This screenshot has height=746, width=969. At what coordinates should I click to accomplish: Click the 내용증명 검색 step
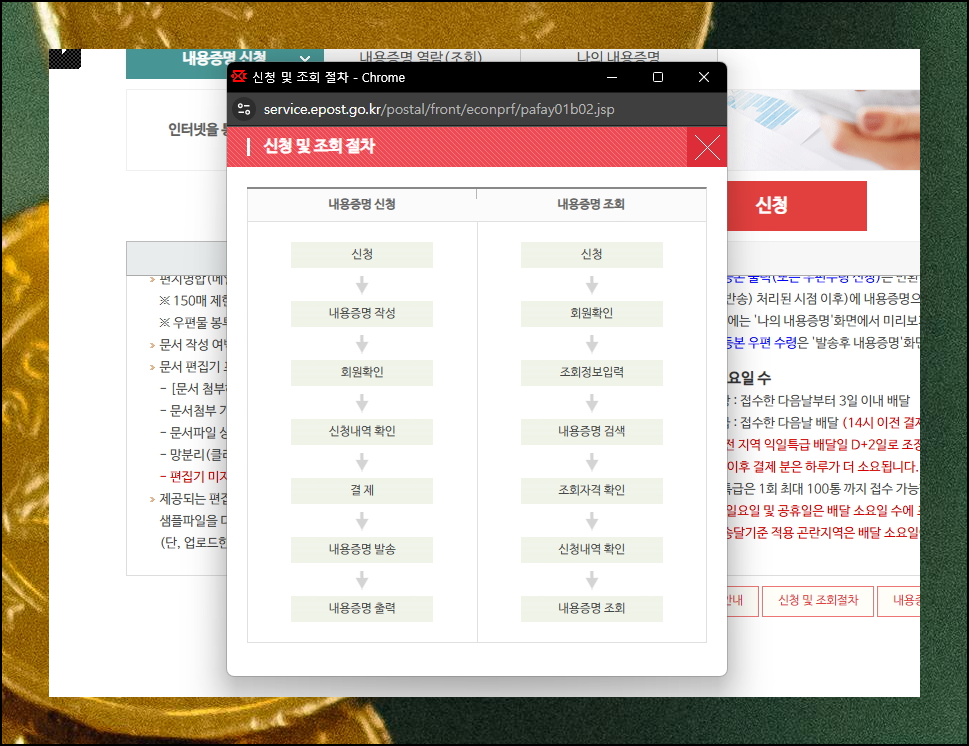[x=592, y=431]
